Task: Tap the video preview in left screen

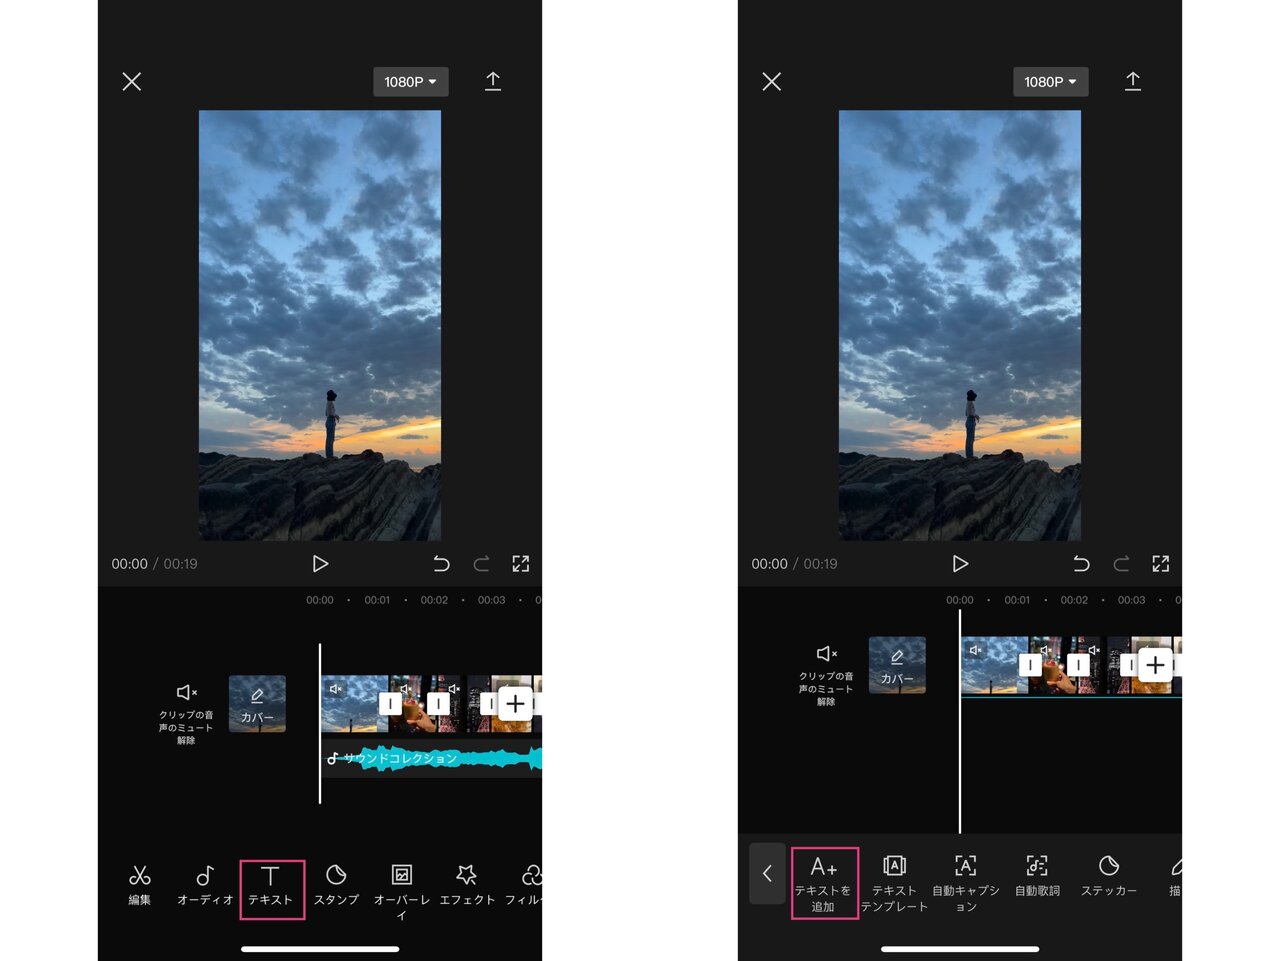Action: 320,325
